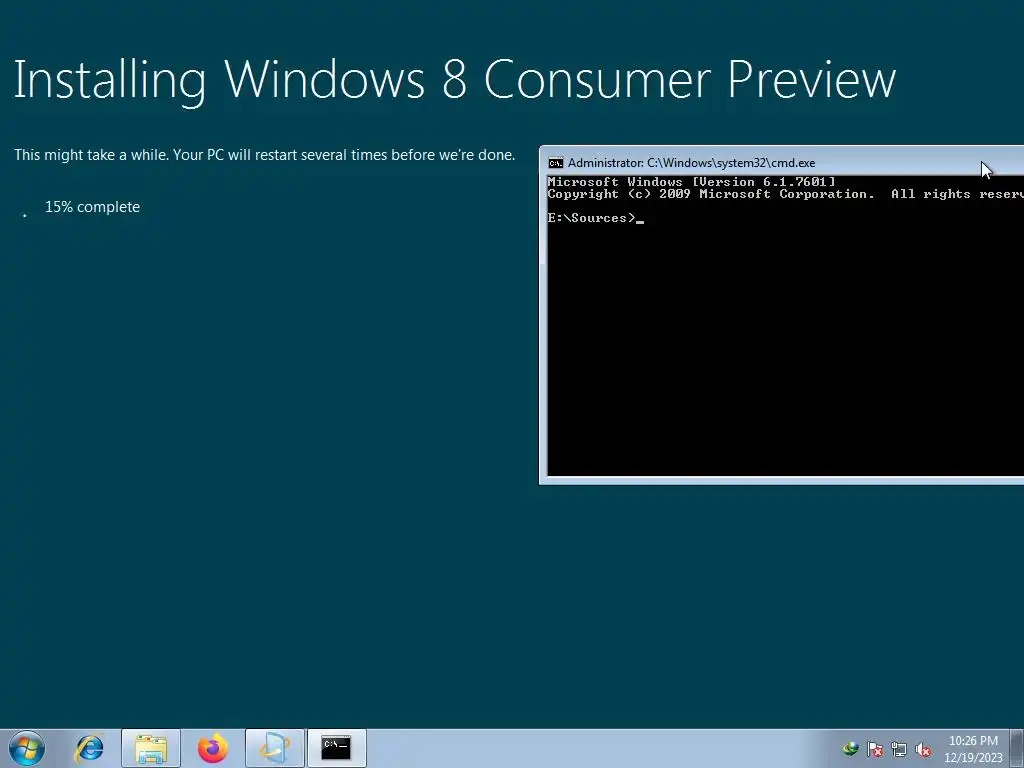The height and width of the screenshot is (768, 1024).
Task: Open Firefox from the taskbar
Action: tap(213, 748)
